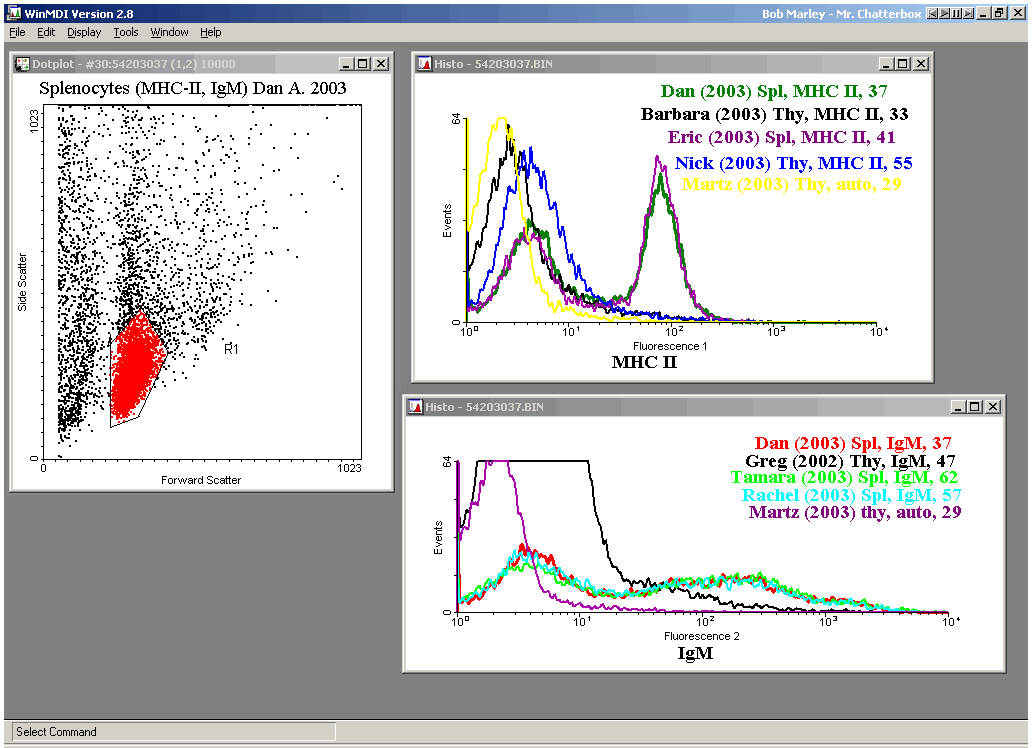Maximize the Dotplot window
The image size is (1032, 748).
click(x=363, y=64)
